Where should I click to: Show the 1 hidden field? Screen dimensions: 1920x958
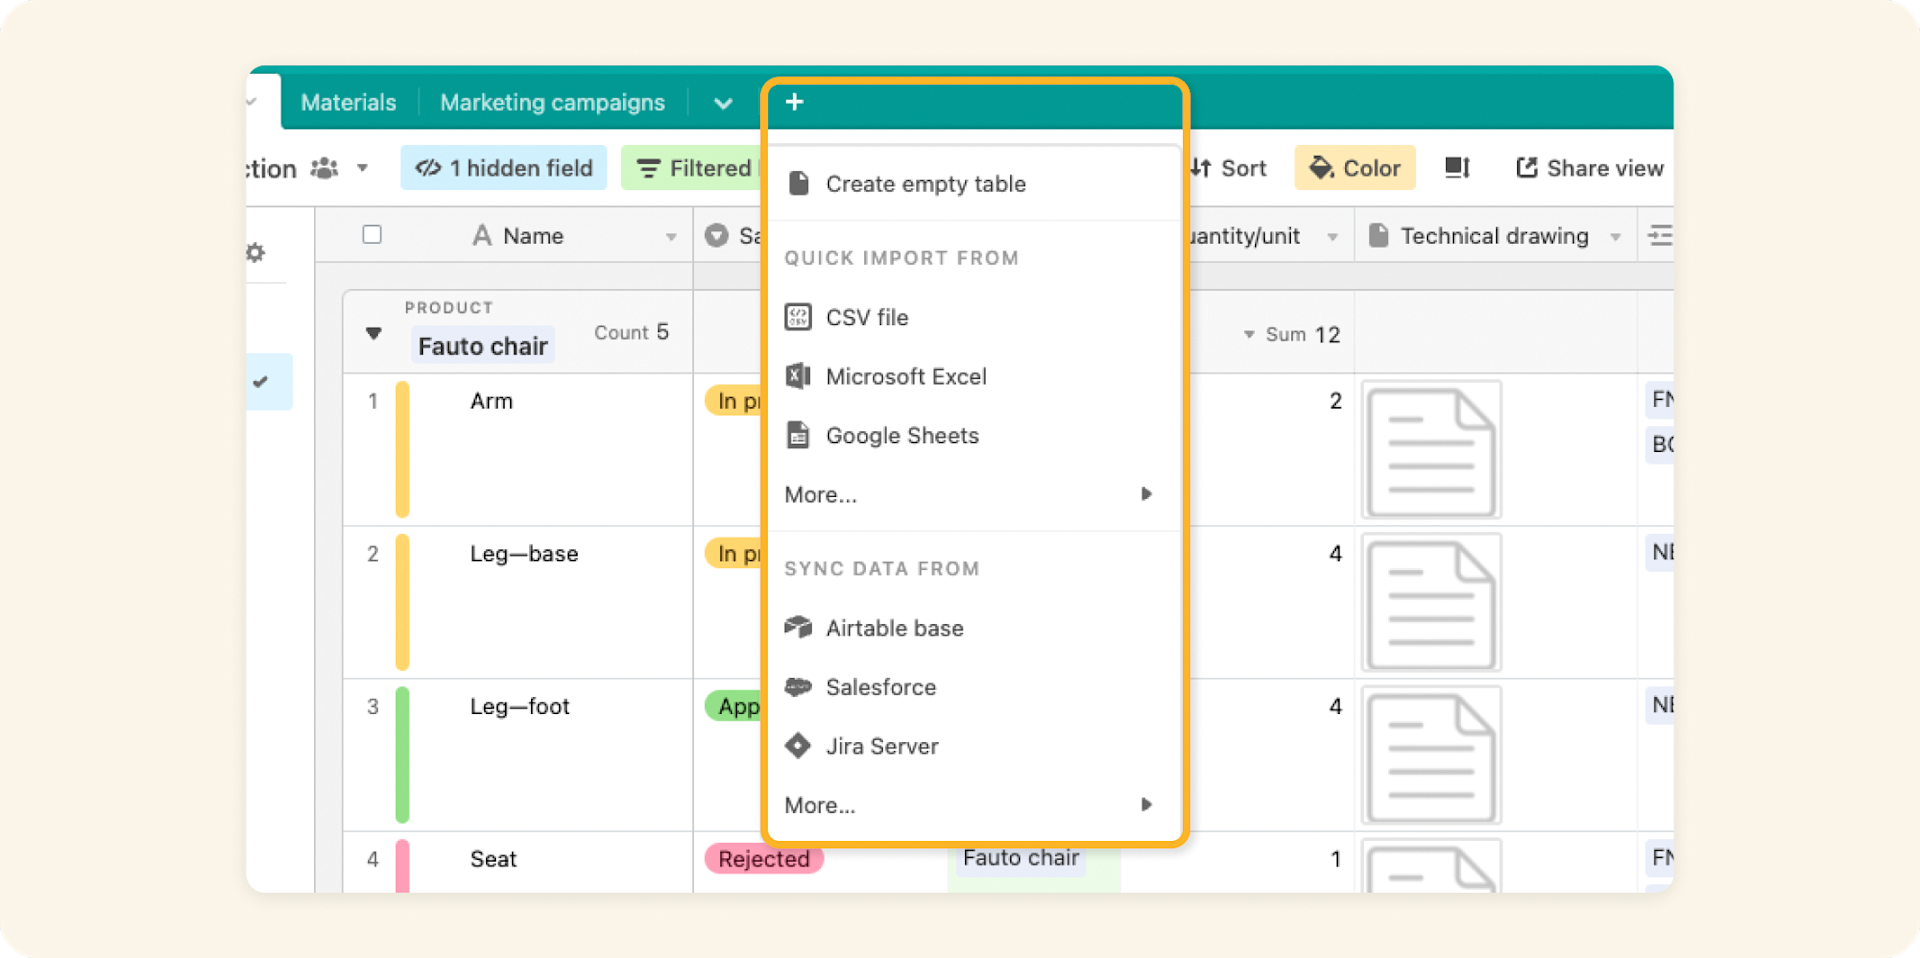(503, 167)
